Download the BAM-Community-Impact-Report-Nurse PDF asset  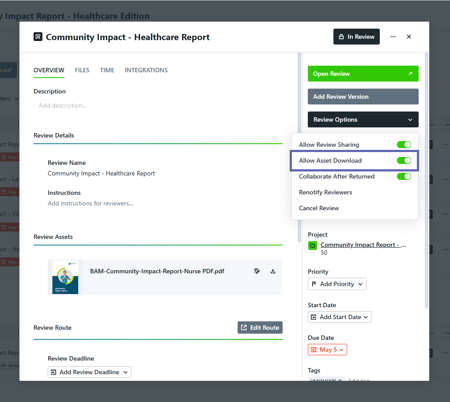pyautogui.click(x=273, y=271)
